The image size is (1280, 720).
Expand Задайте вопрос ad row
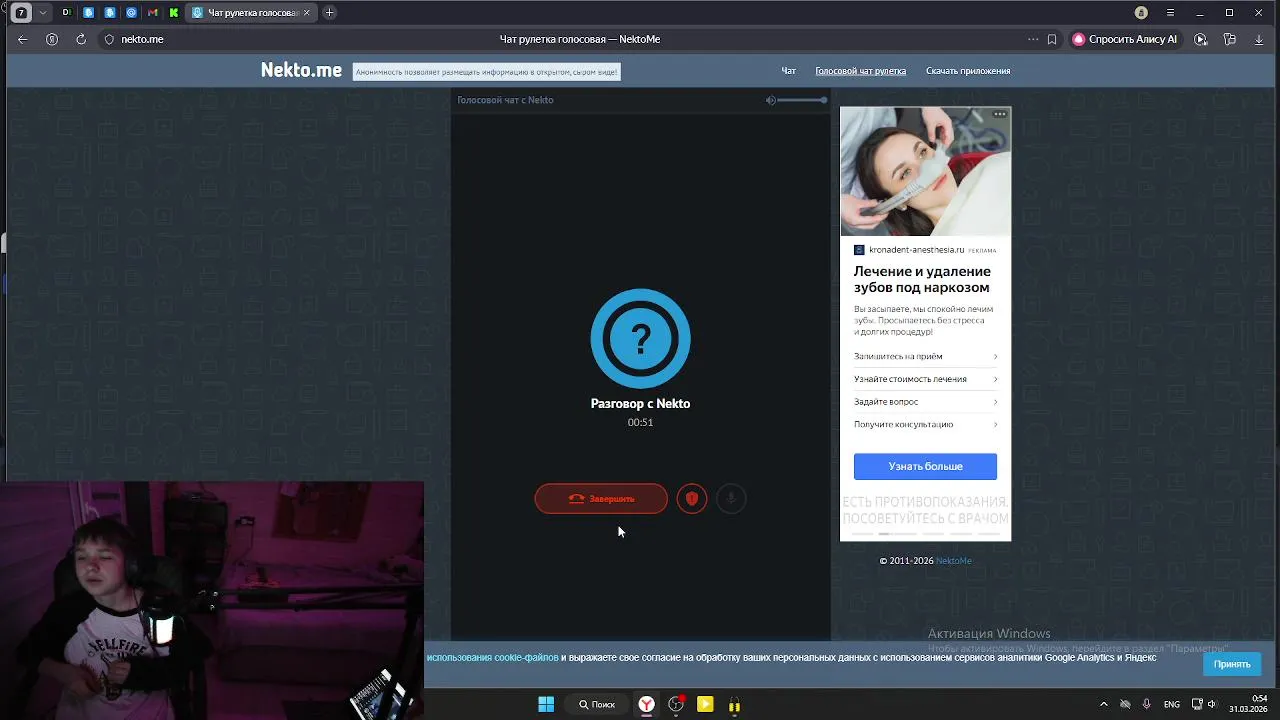[925, 402]
